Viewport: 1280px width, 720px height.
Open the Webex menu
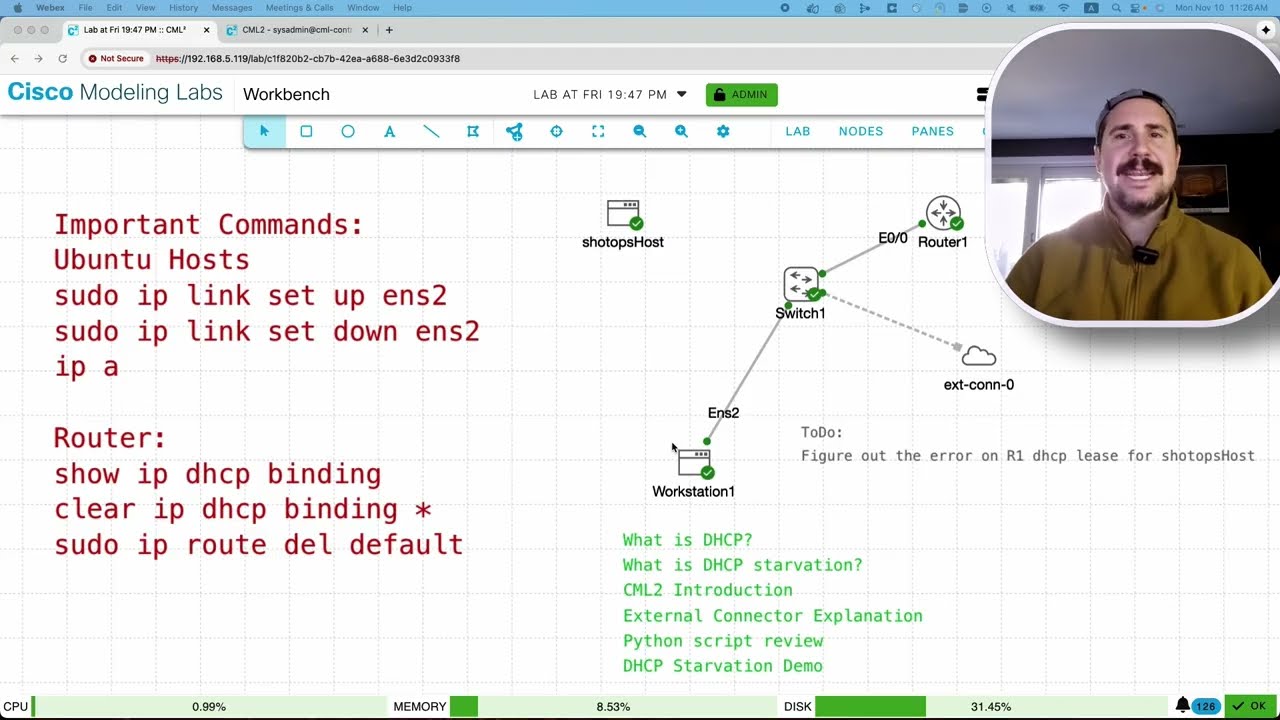click(50, 8)
